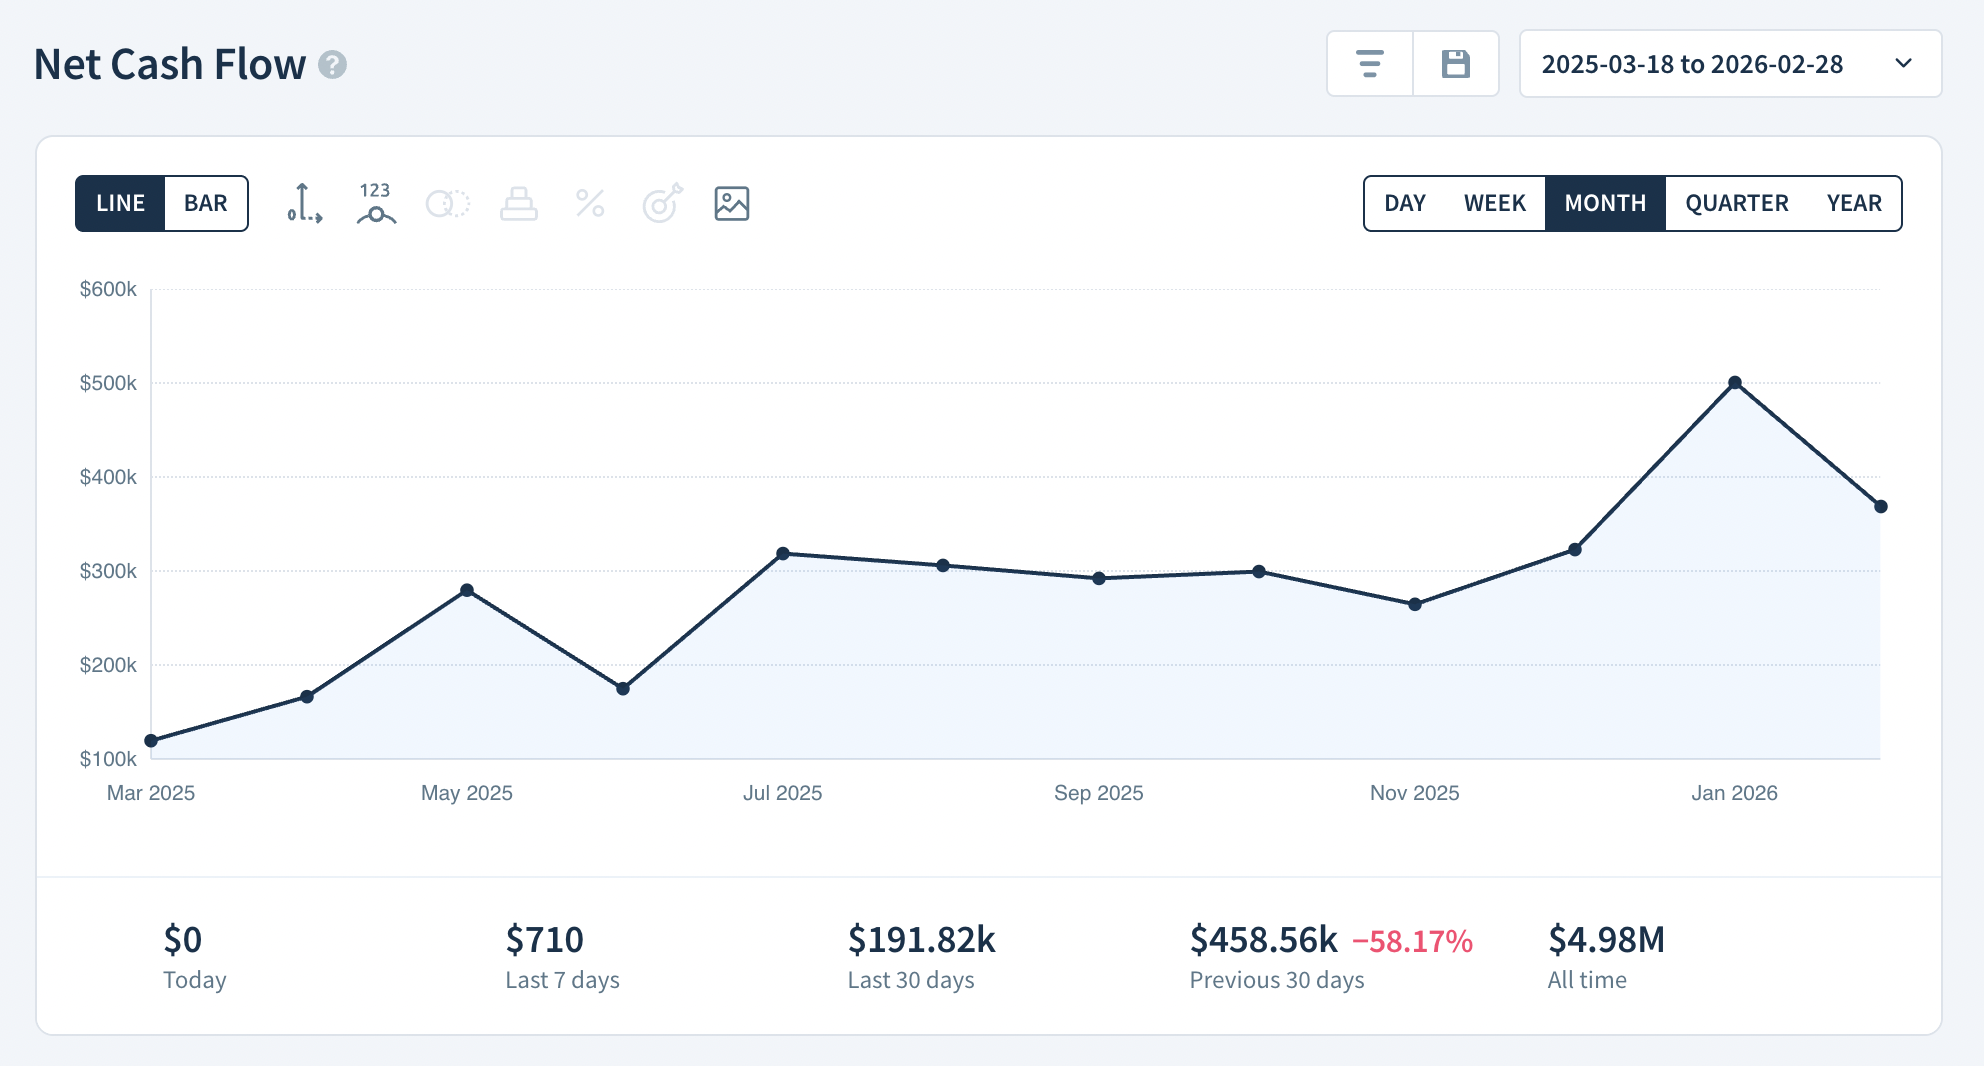Open the filter icon next to save
This screenshot has width=1984, height=1066.
[x=1370, y=63]
